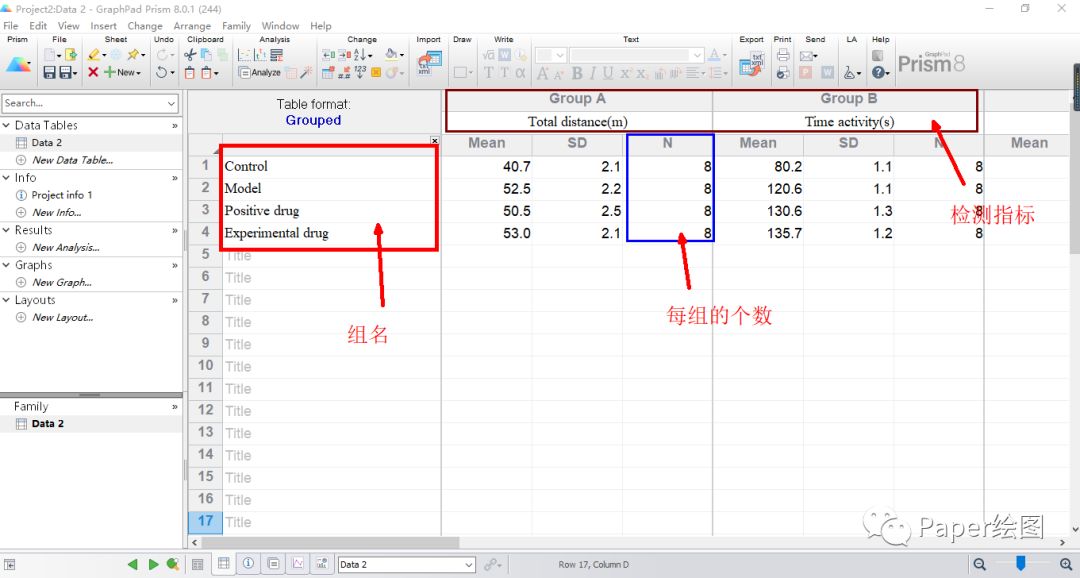1080x578 pixels.
Task: Collapse the Data Tables section
Action: (x=6, y=125)
